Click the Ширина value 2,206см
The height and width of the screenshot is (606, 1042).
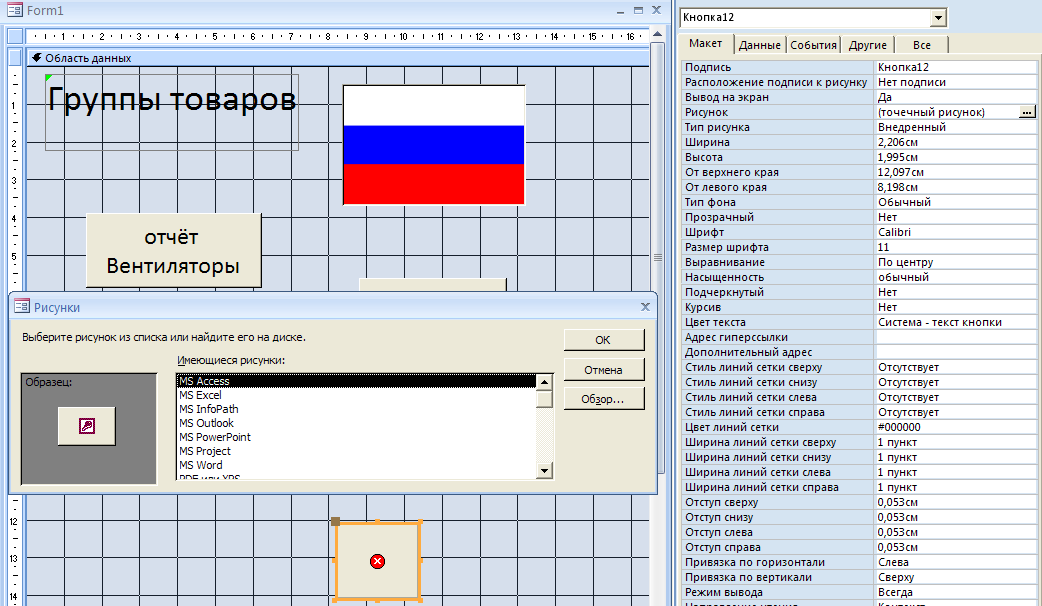point(956,142)
